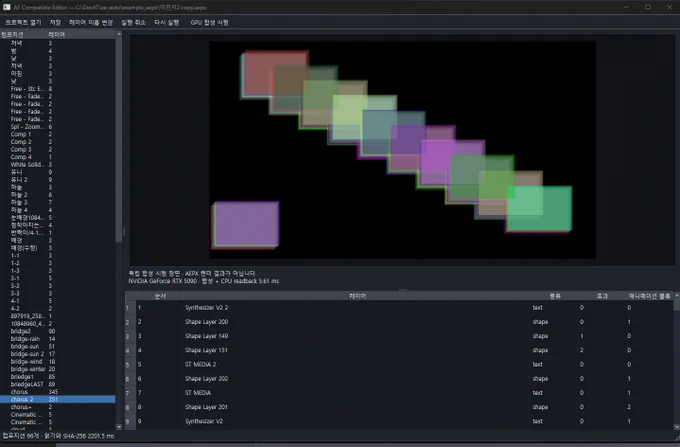Click the wide 레이어 header in layer table
Image resolution: width=680 pixels, height=447 pixels.
click(x=357, y=296)
